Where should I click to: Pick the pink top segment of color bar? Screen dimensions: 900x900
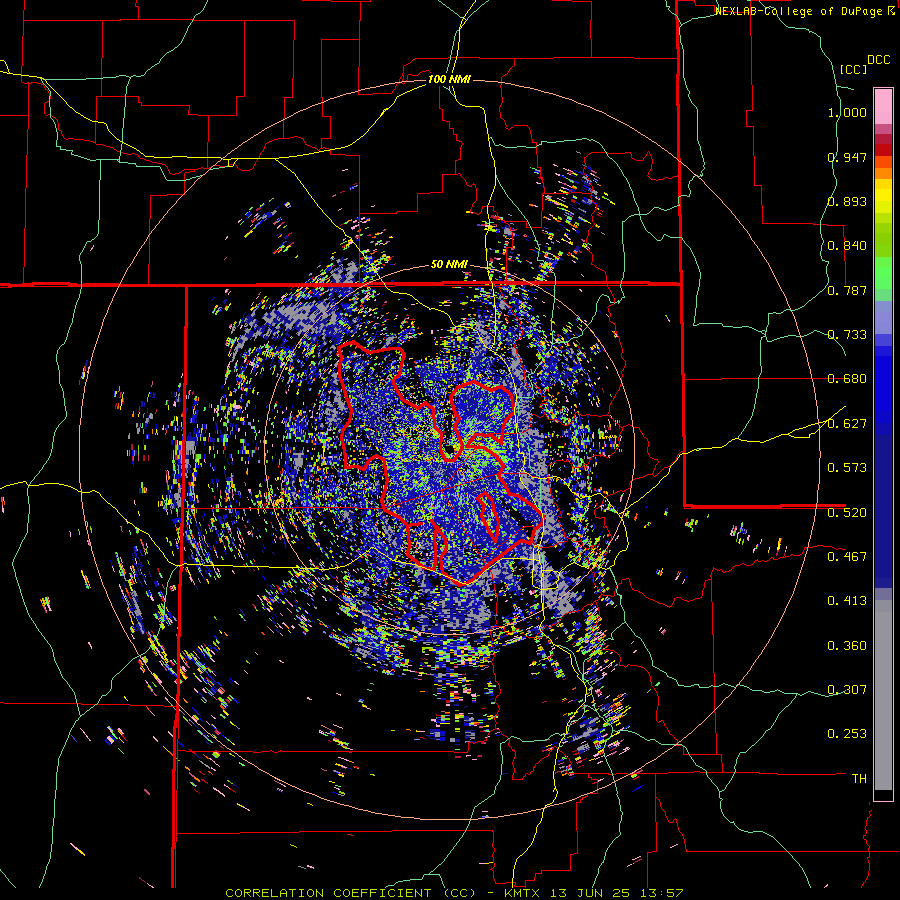[x=883, y=106]
